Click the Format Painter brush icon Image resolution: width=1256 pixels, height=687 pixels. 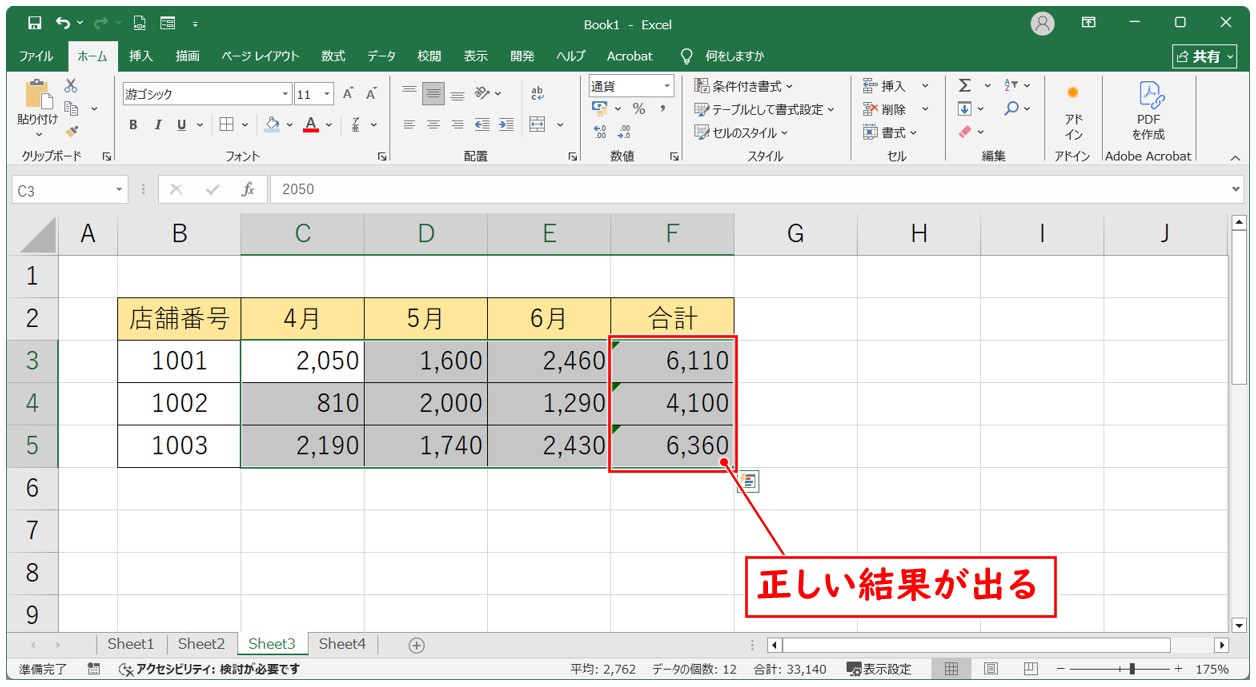[x=71, y=130]
